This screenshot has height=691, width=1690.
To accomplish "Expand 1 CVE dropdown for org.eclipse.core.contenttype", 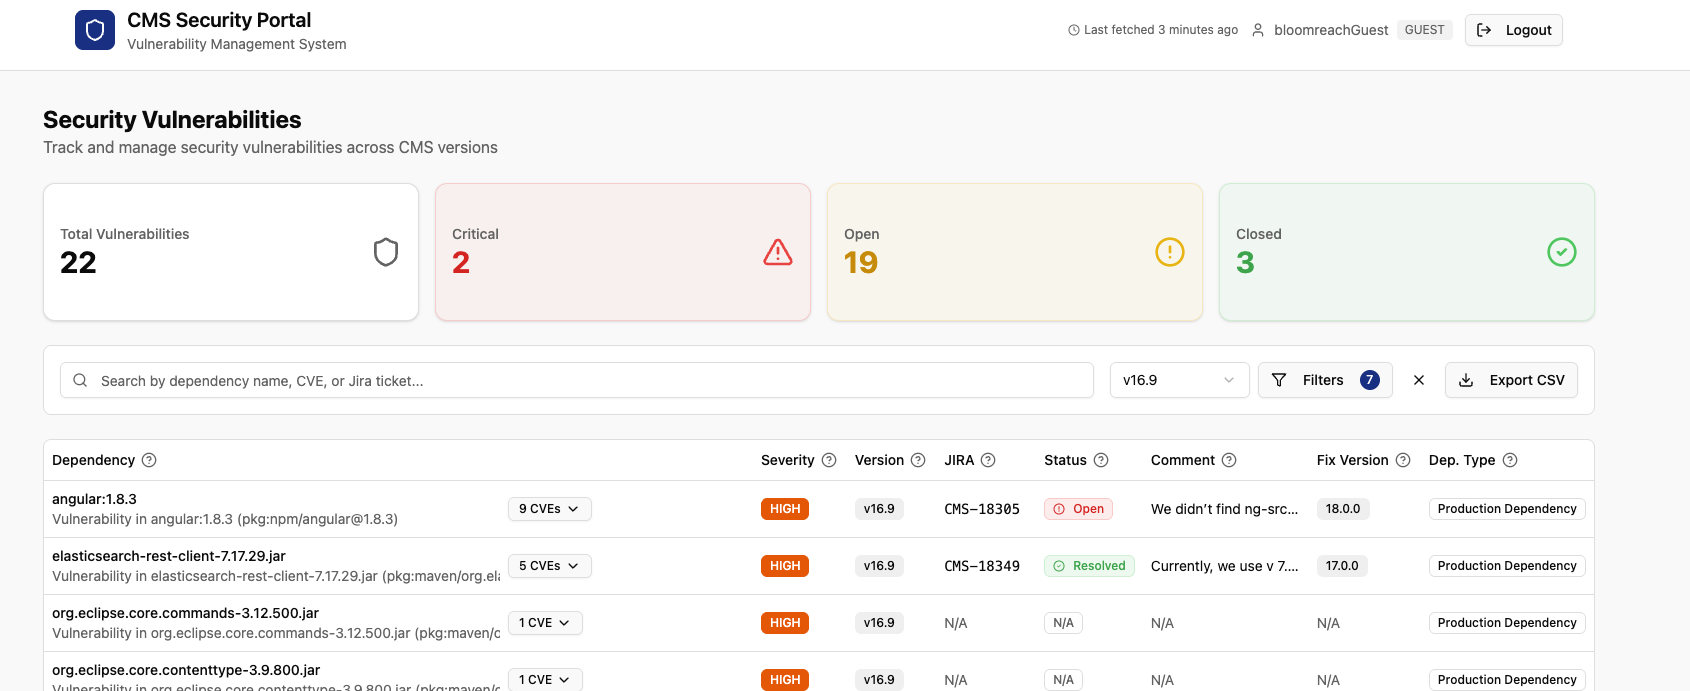I will (545, 680).
